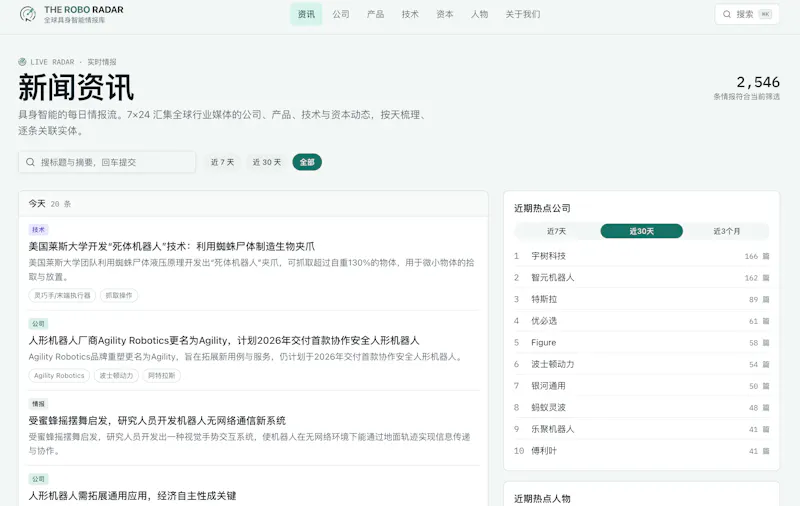This screenshot has width=800, height=506.
Task: Filter news to 近 30 天
Action: 267,162
